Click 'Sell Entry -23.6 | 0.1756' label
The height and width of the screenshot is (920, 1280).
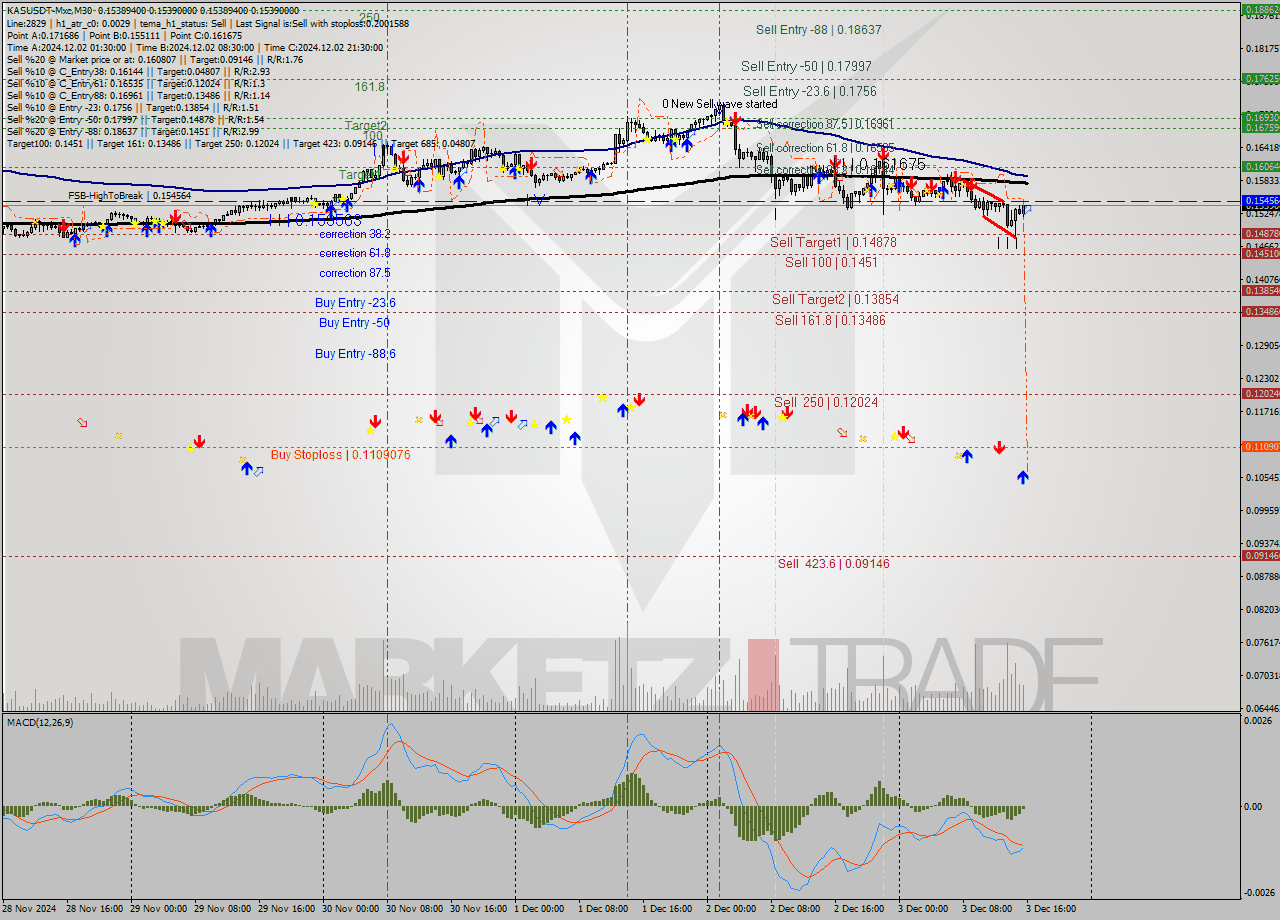coord(809,91)
